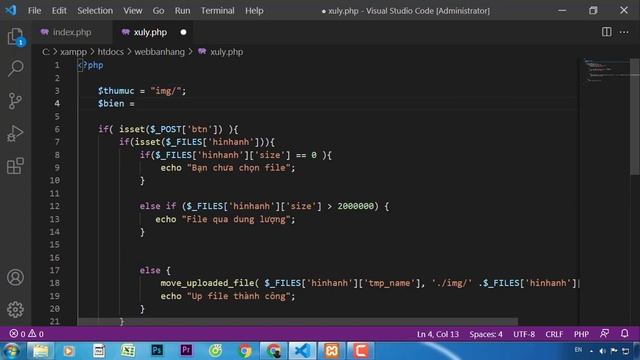Click the xuly.php breadcrumb segment
This screenshot has width=640, height=360.
226,52
